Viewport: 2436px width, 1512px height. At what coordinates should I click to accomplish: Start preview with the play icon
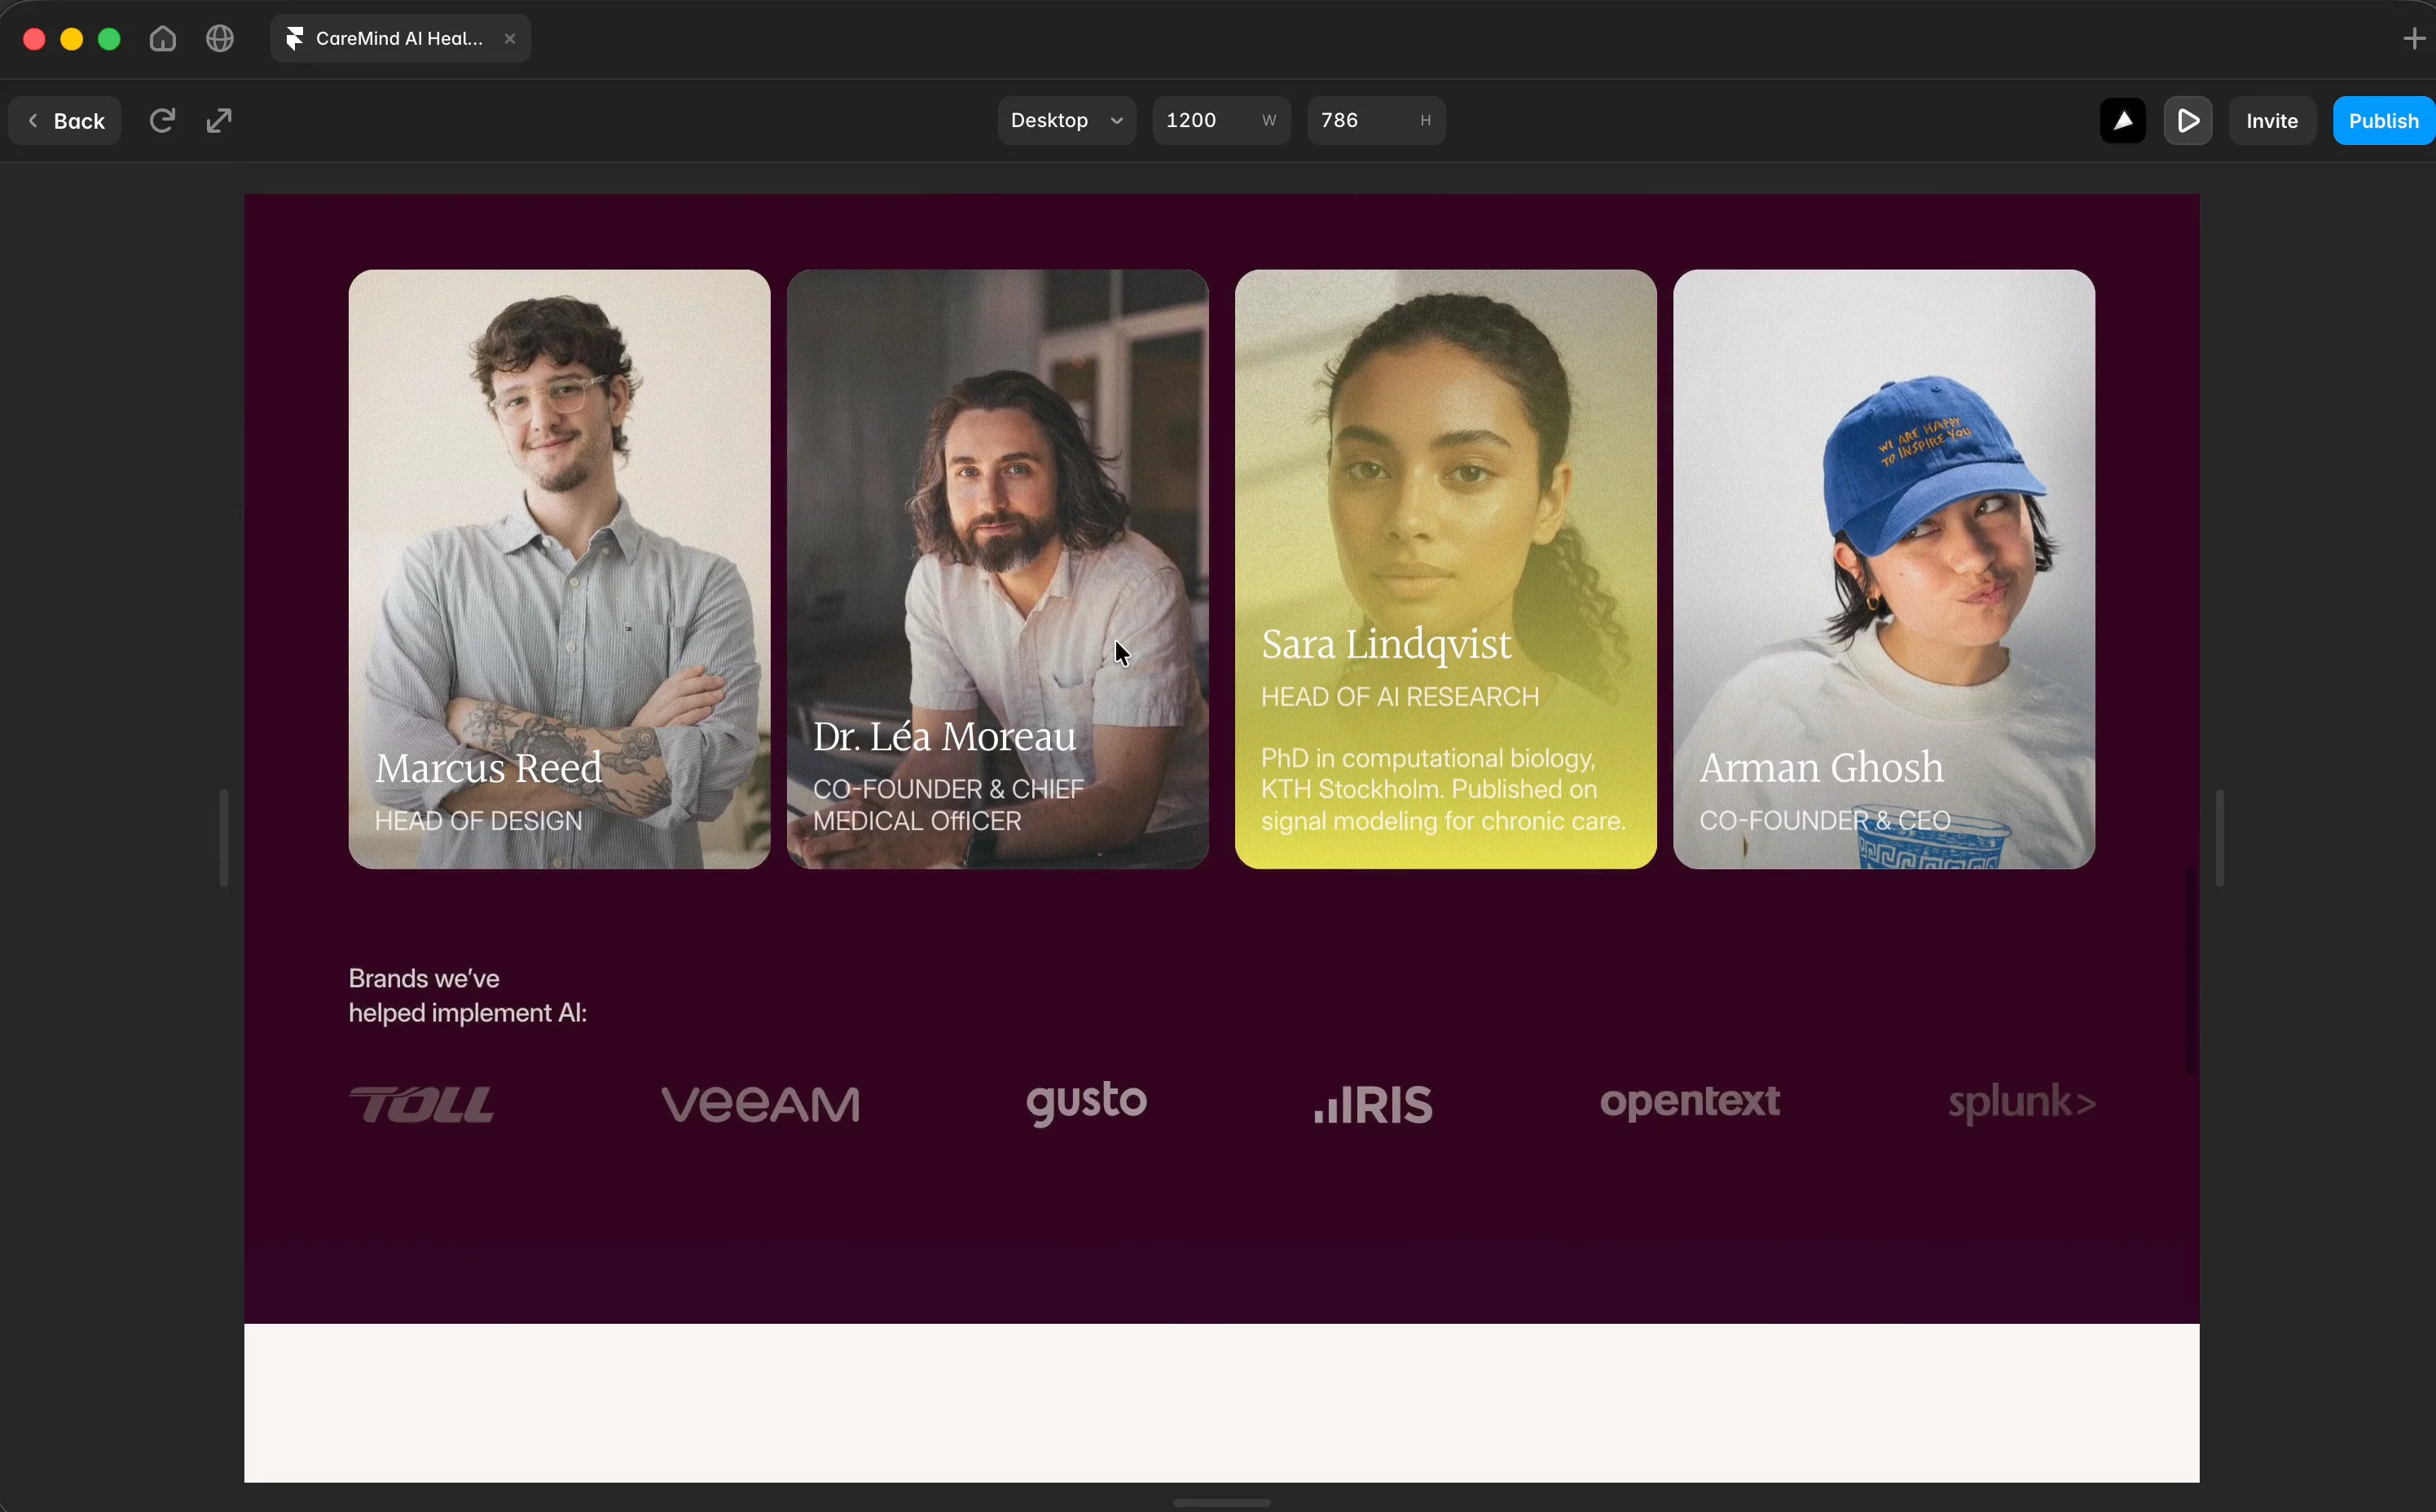point(2188,121)
